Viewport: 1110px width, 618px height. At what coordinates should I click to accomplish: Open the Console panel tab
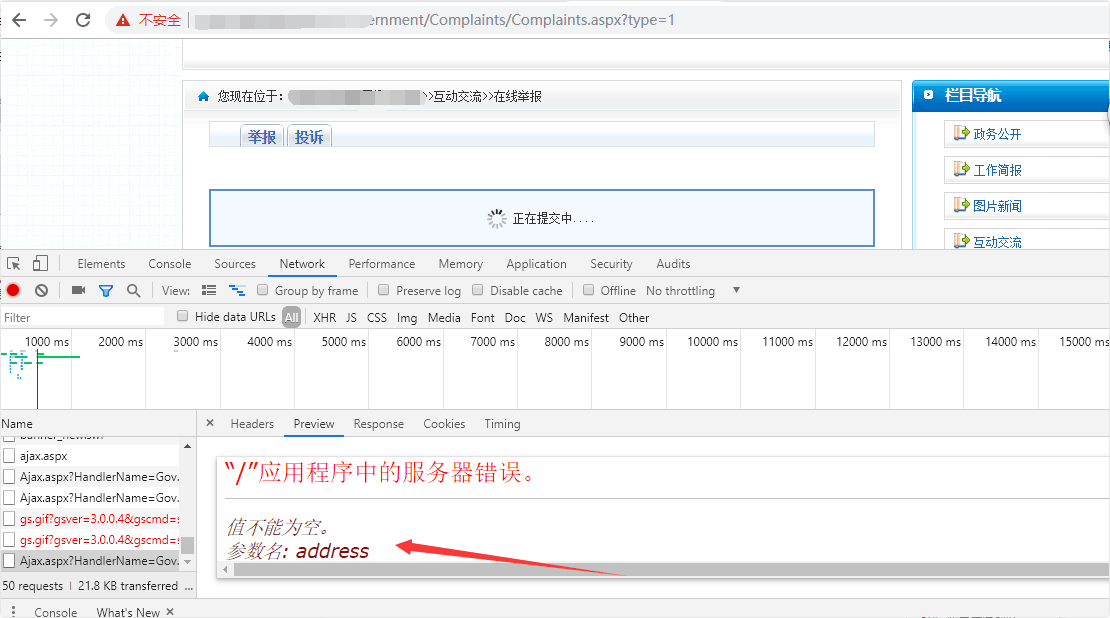tap(169, 264)
